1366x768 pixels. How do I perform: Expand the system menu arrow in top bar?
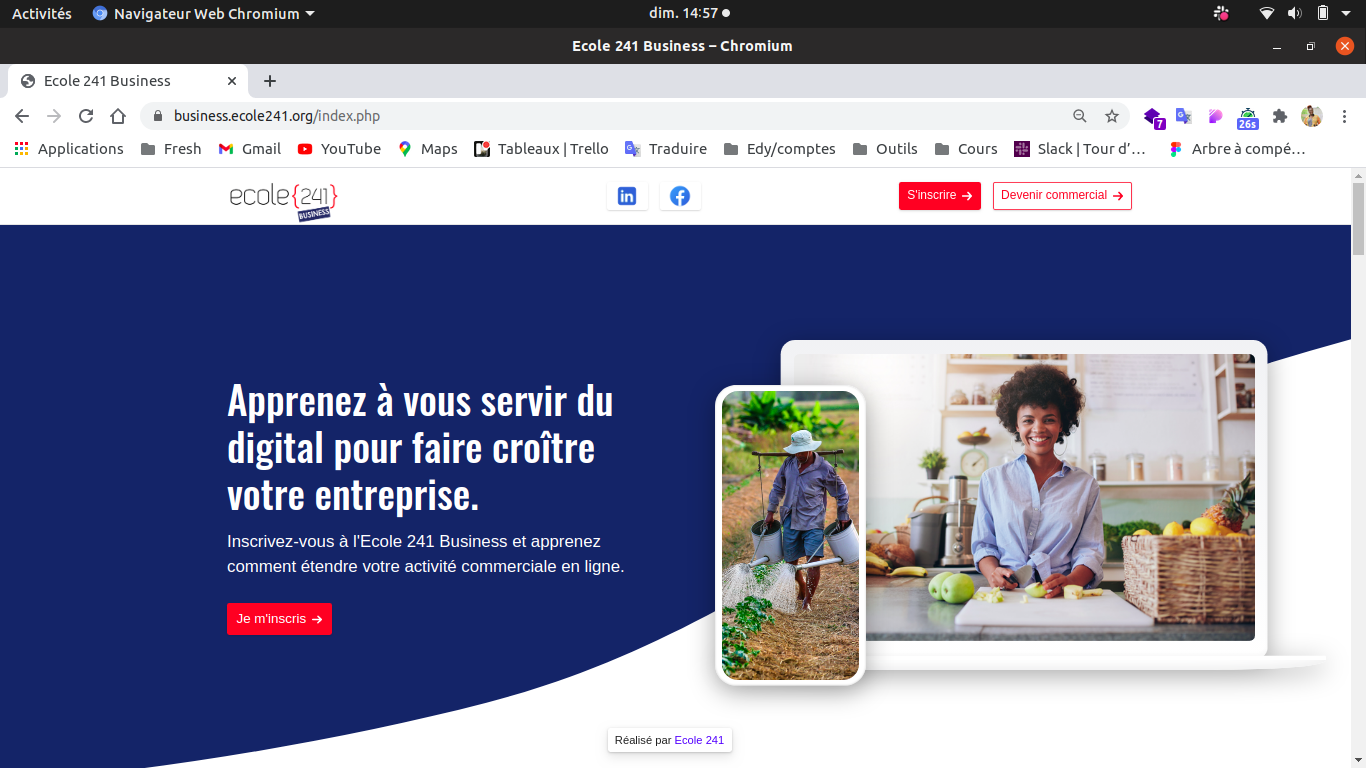click(x=1346, y=13)
